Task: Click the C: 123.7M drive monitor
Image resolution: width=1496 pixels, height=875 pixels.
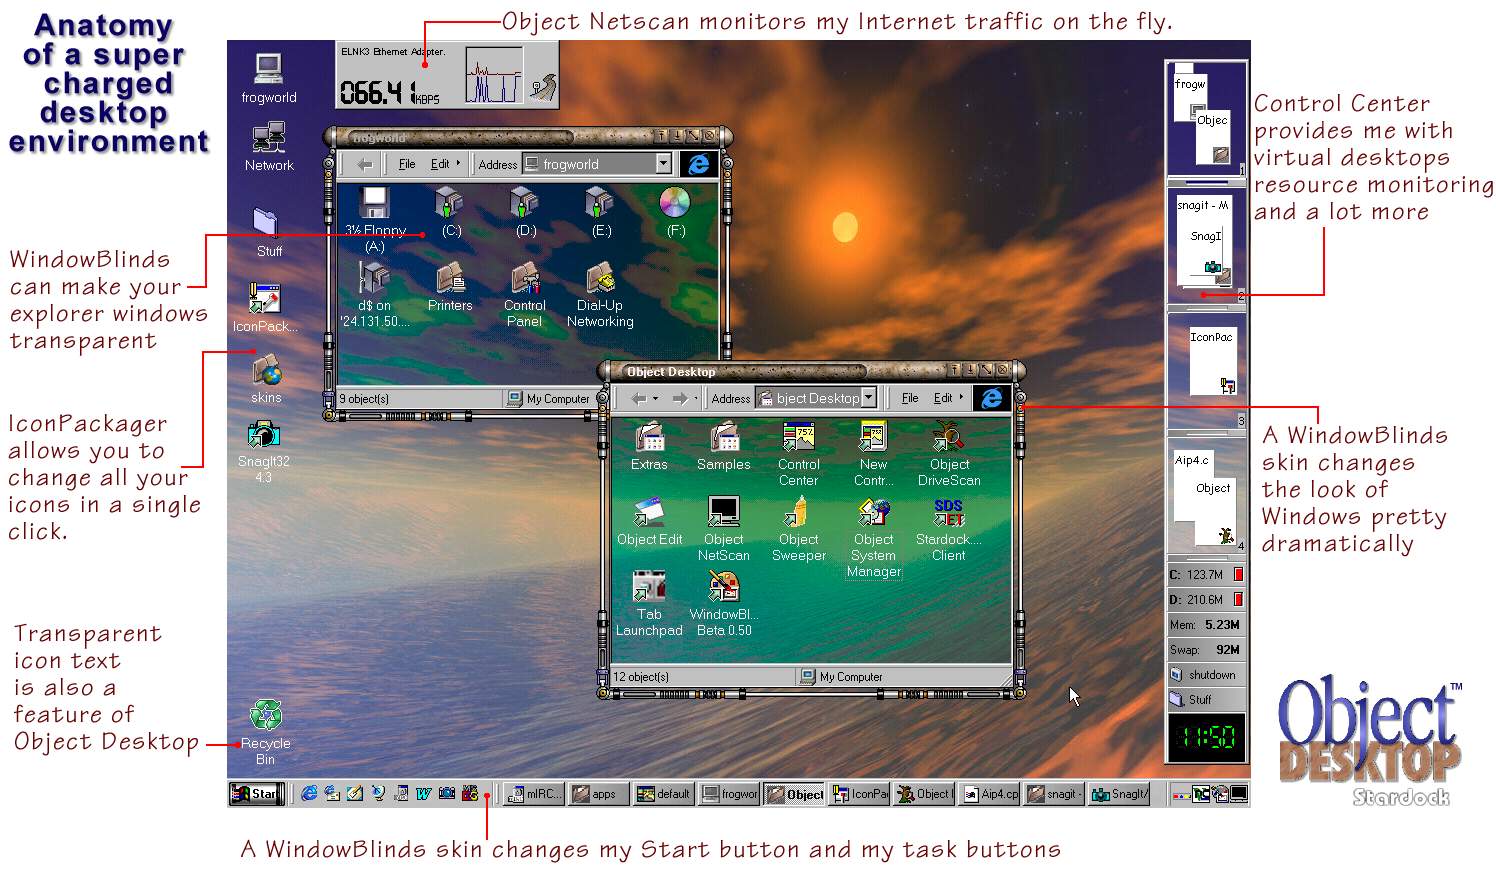Action: pyautogui.click(x=1207, y=575)
